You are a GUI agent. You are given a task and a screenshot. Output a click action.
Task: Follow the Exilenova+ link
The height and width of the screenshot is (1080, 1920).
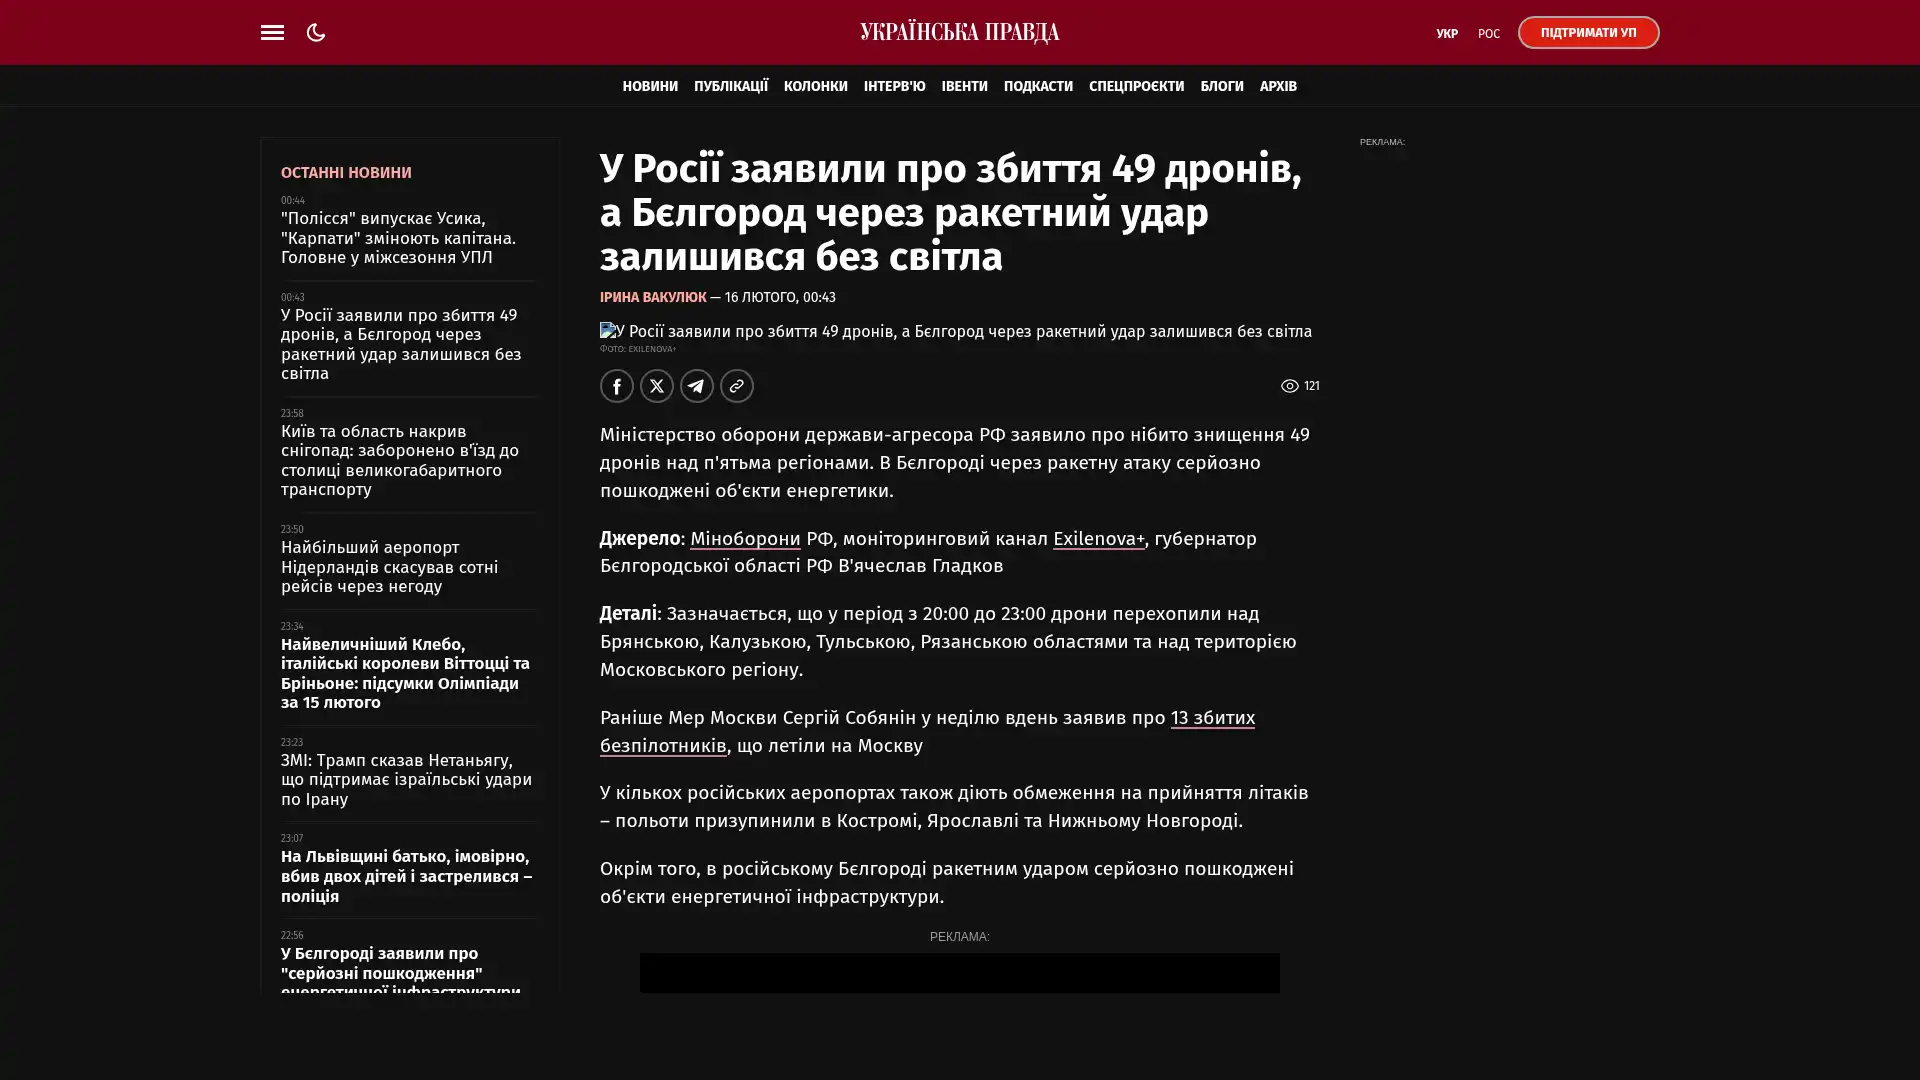click(1098, 539)
